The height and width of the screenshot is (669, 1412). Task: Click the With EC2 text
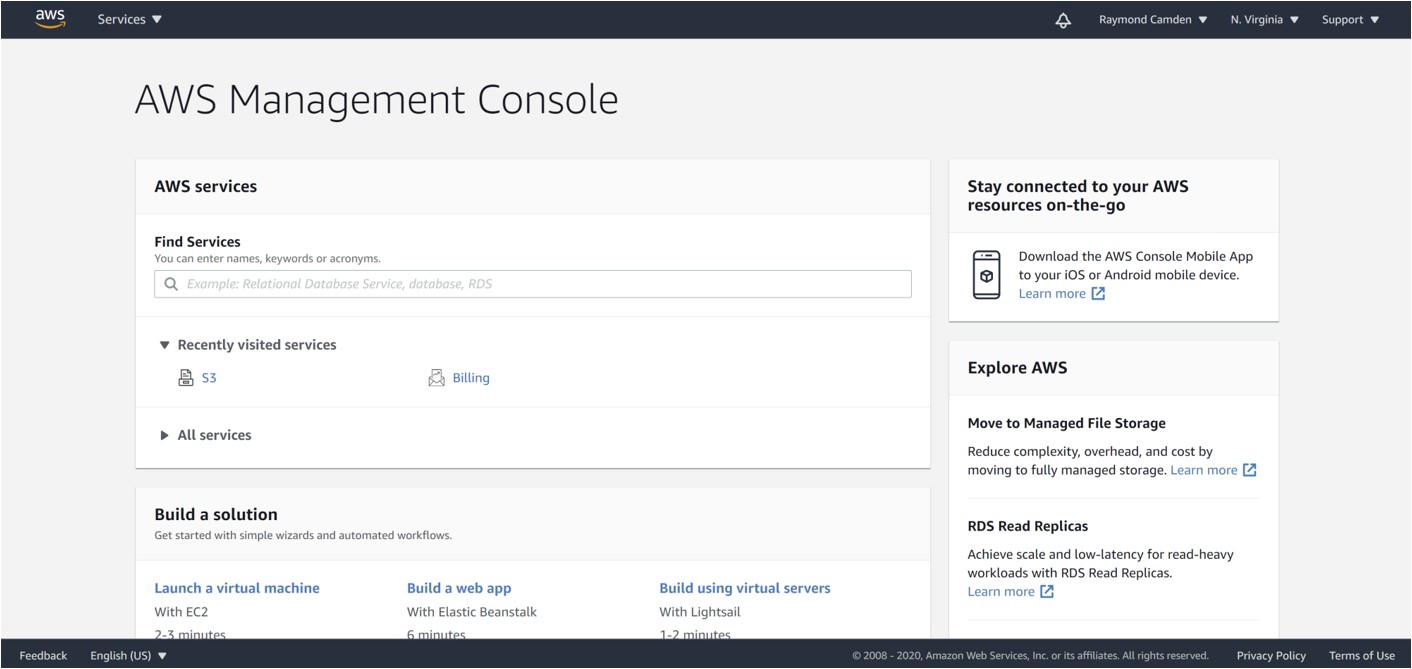point(181,612)
